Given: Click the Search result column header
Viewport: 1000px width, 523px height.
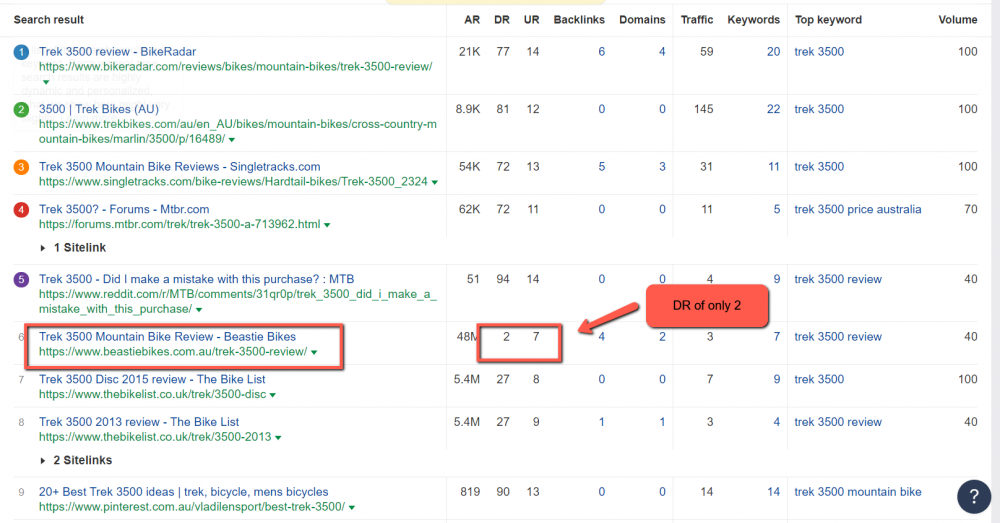Looking at the screenshot, I should pos(48,20).
